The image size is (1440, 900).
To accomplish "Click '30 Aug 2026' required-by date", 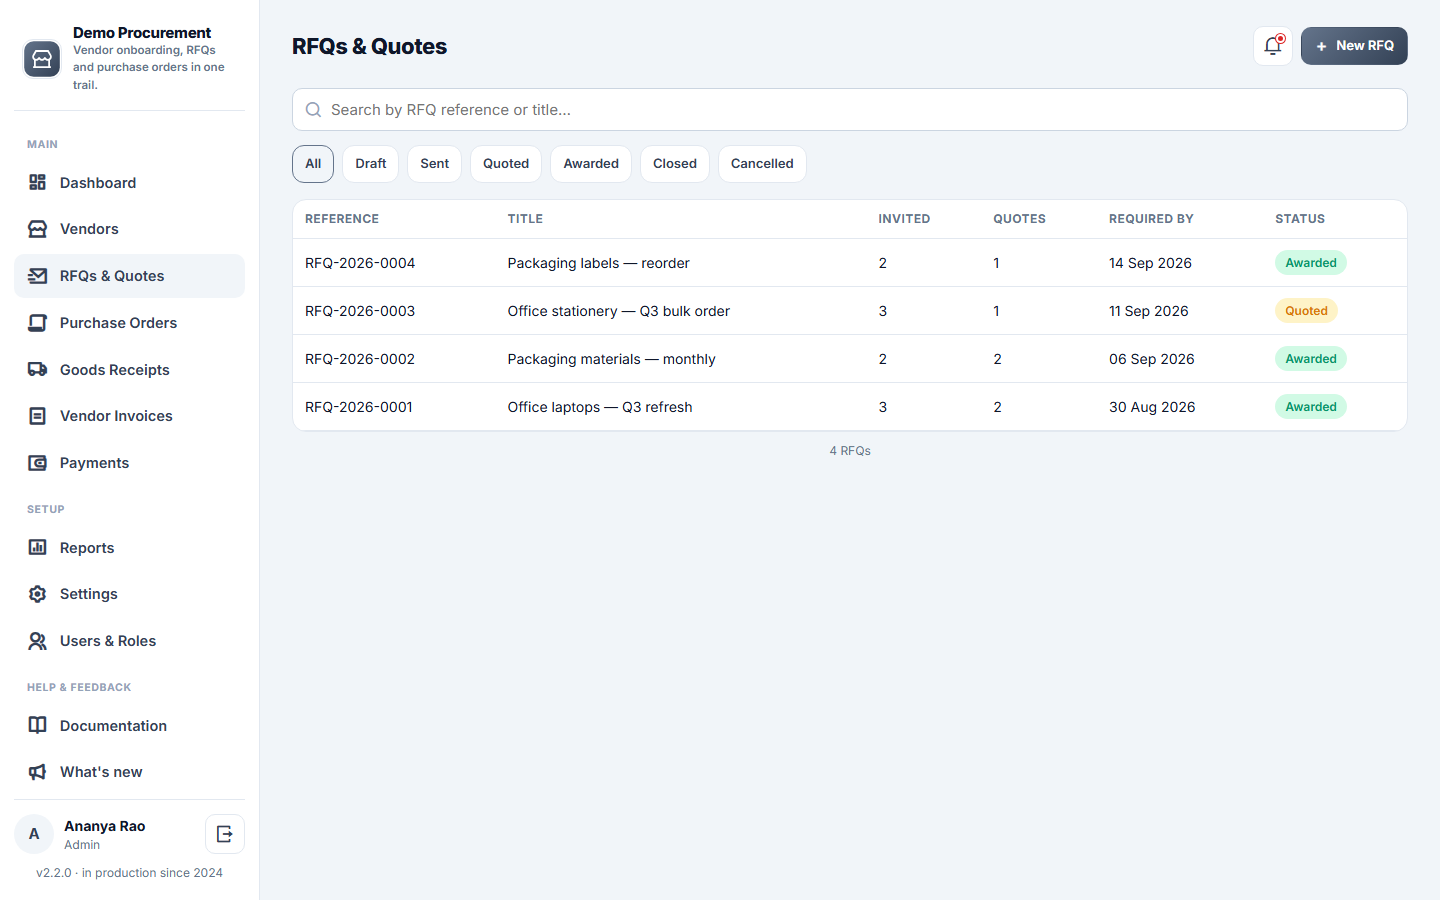I will [1152, 407].
